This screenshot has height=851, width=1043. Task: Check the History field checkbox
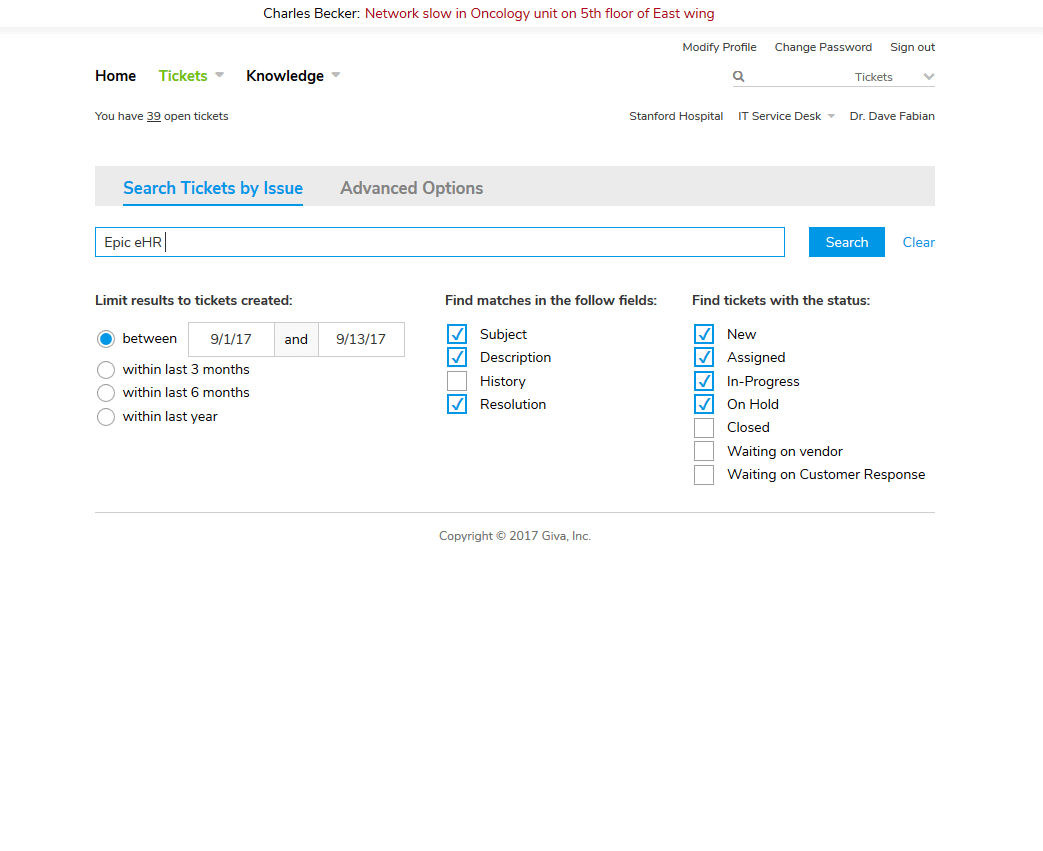click(457, 381)
